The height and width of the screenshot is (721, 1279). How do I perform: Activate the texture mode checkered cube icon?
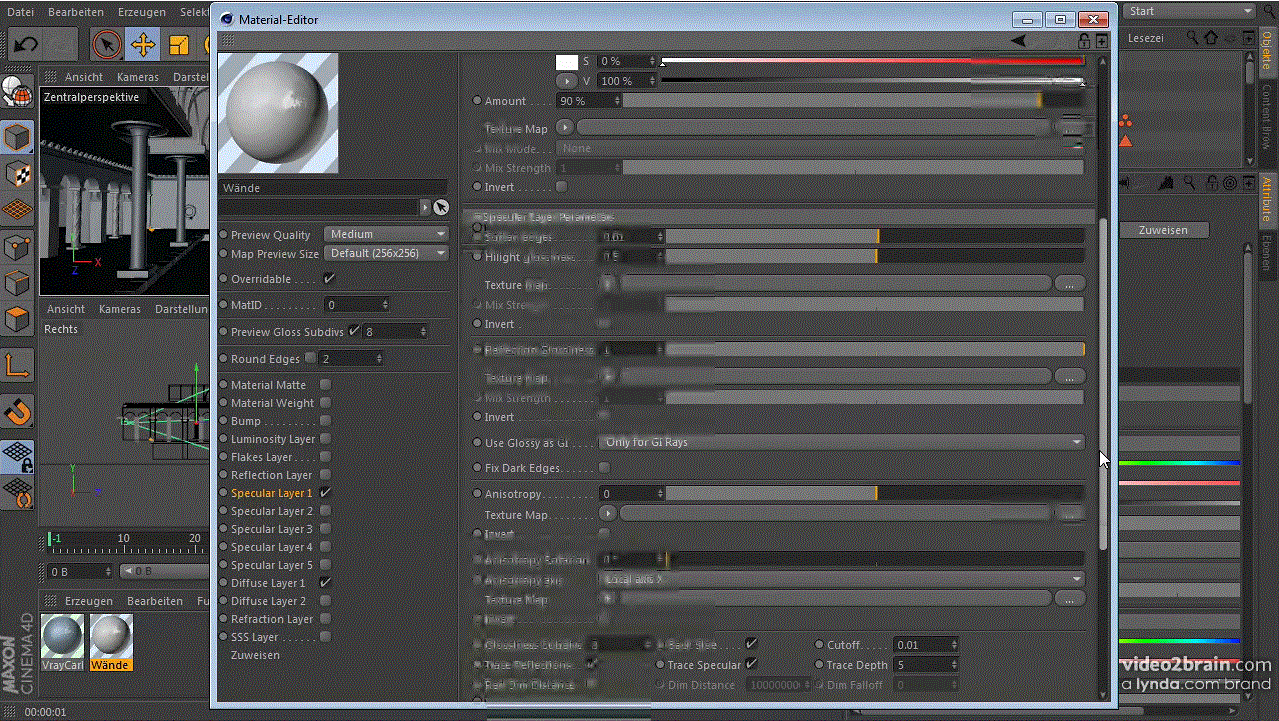tap(17, 173)
